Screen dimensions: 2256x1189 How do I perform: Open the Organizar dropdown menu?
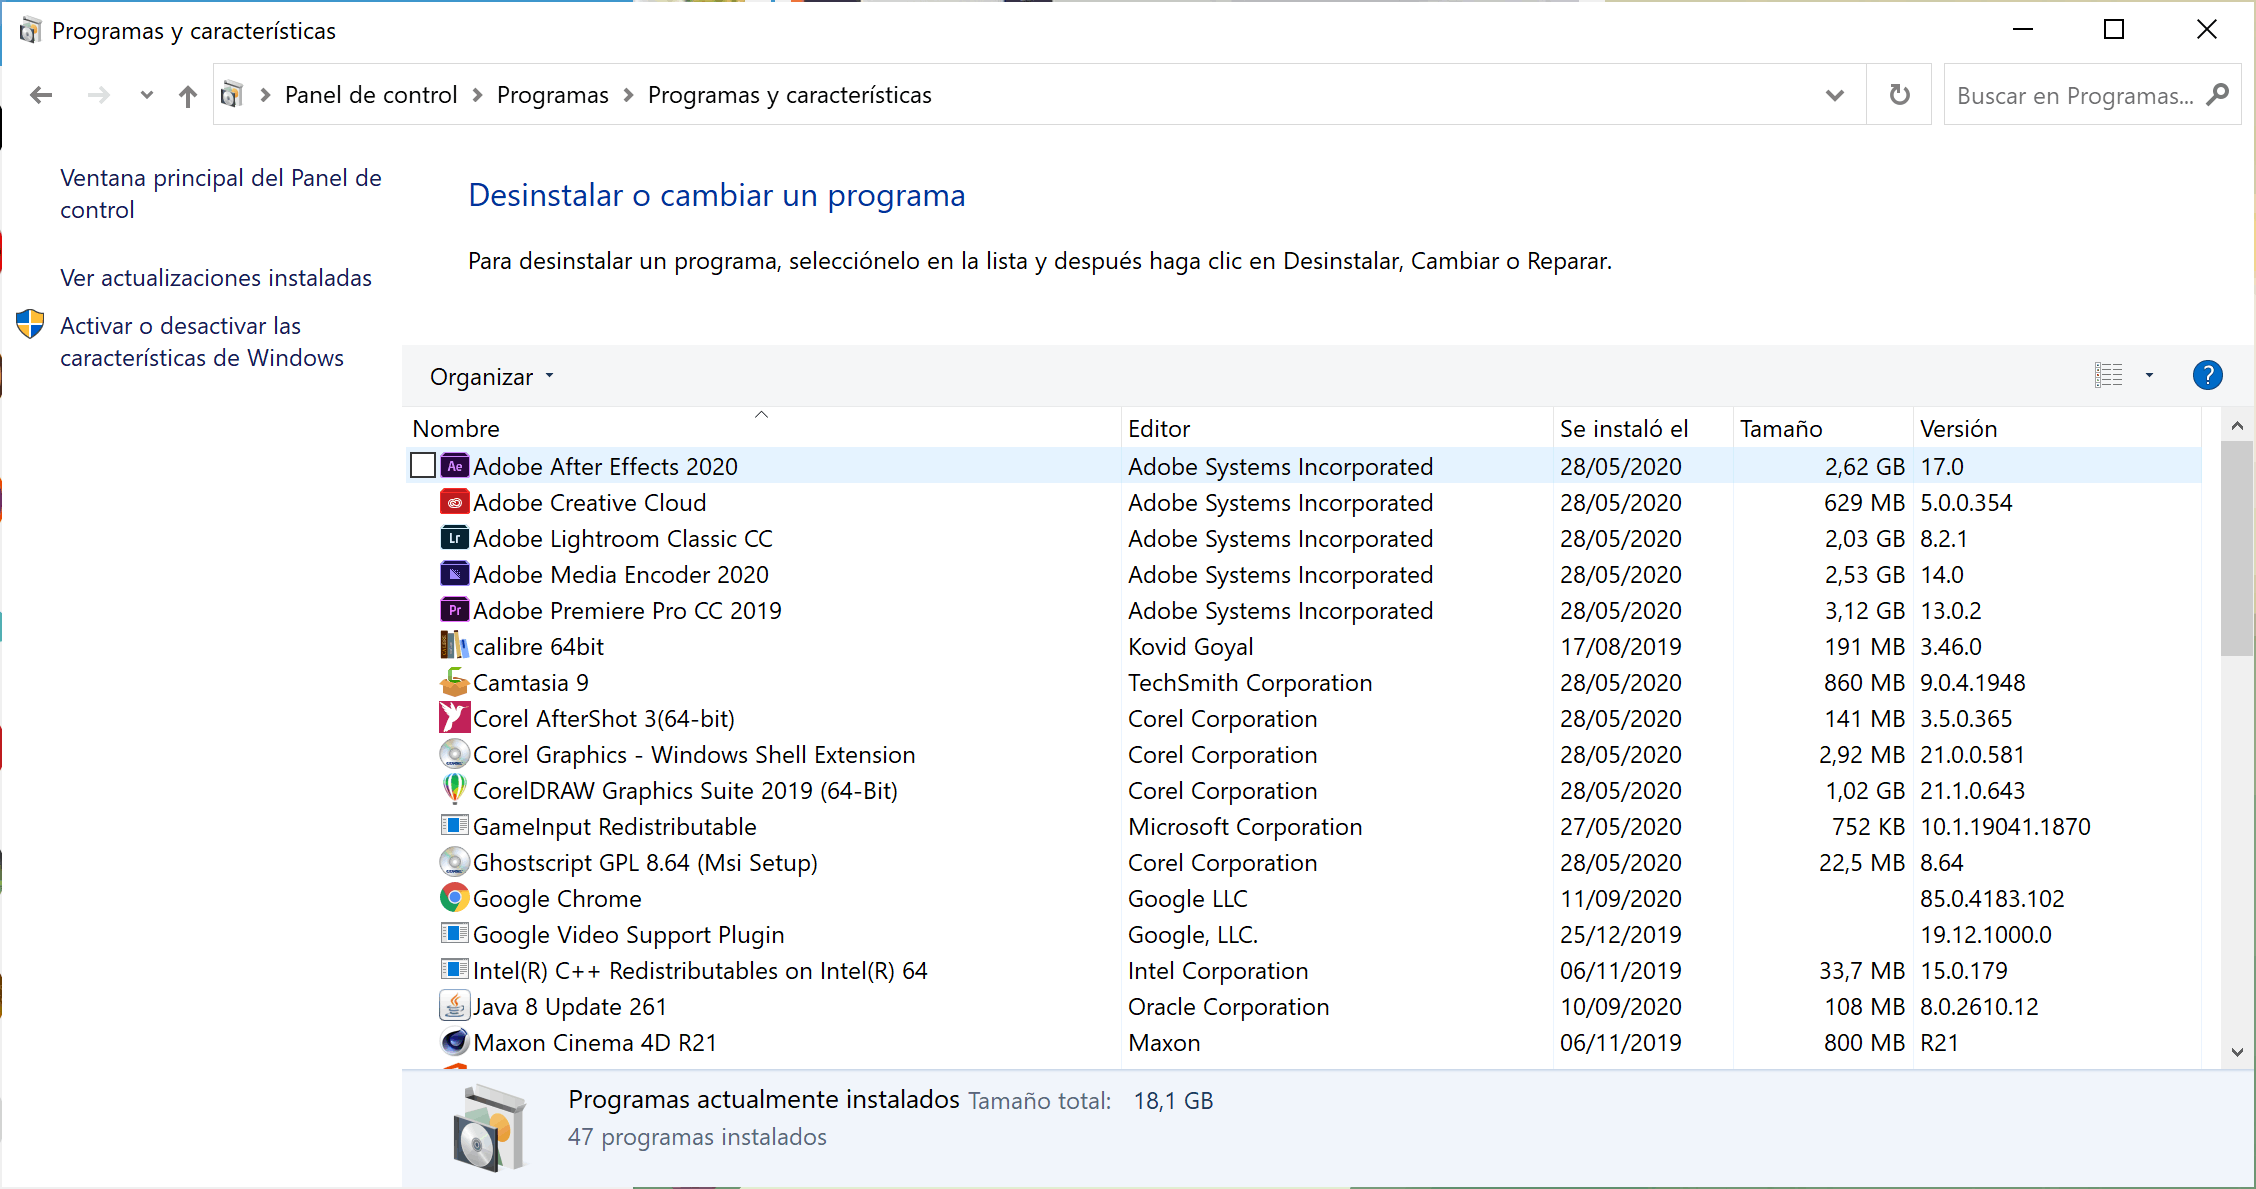pos(491,377)
